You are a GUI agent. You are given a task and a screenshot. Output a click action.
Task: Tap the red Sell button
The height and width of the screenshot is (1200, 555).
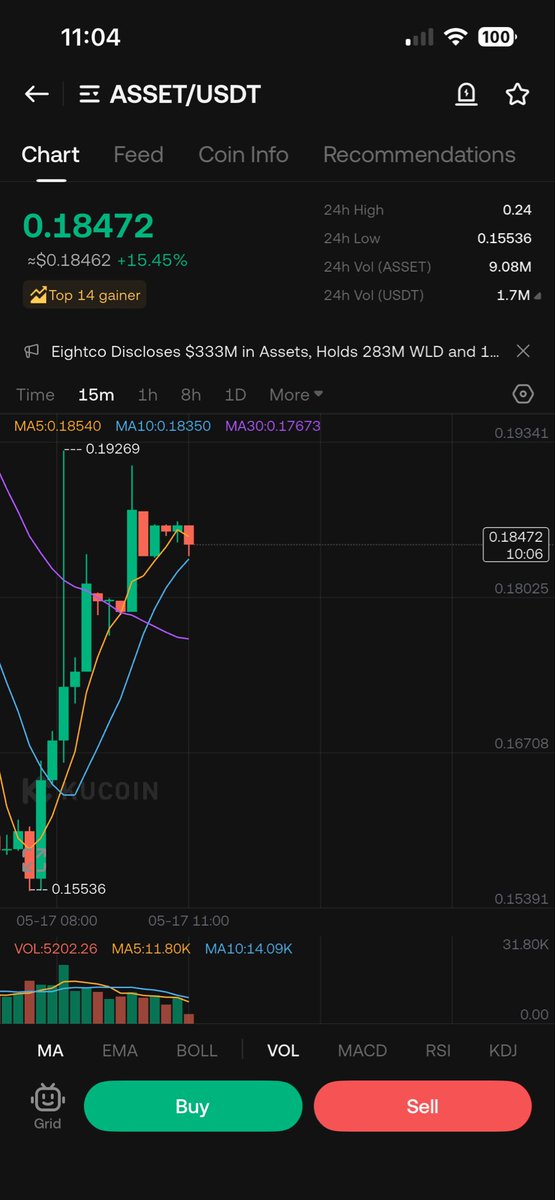tap(422, 1106)
